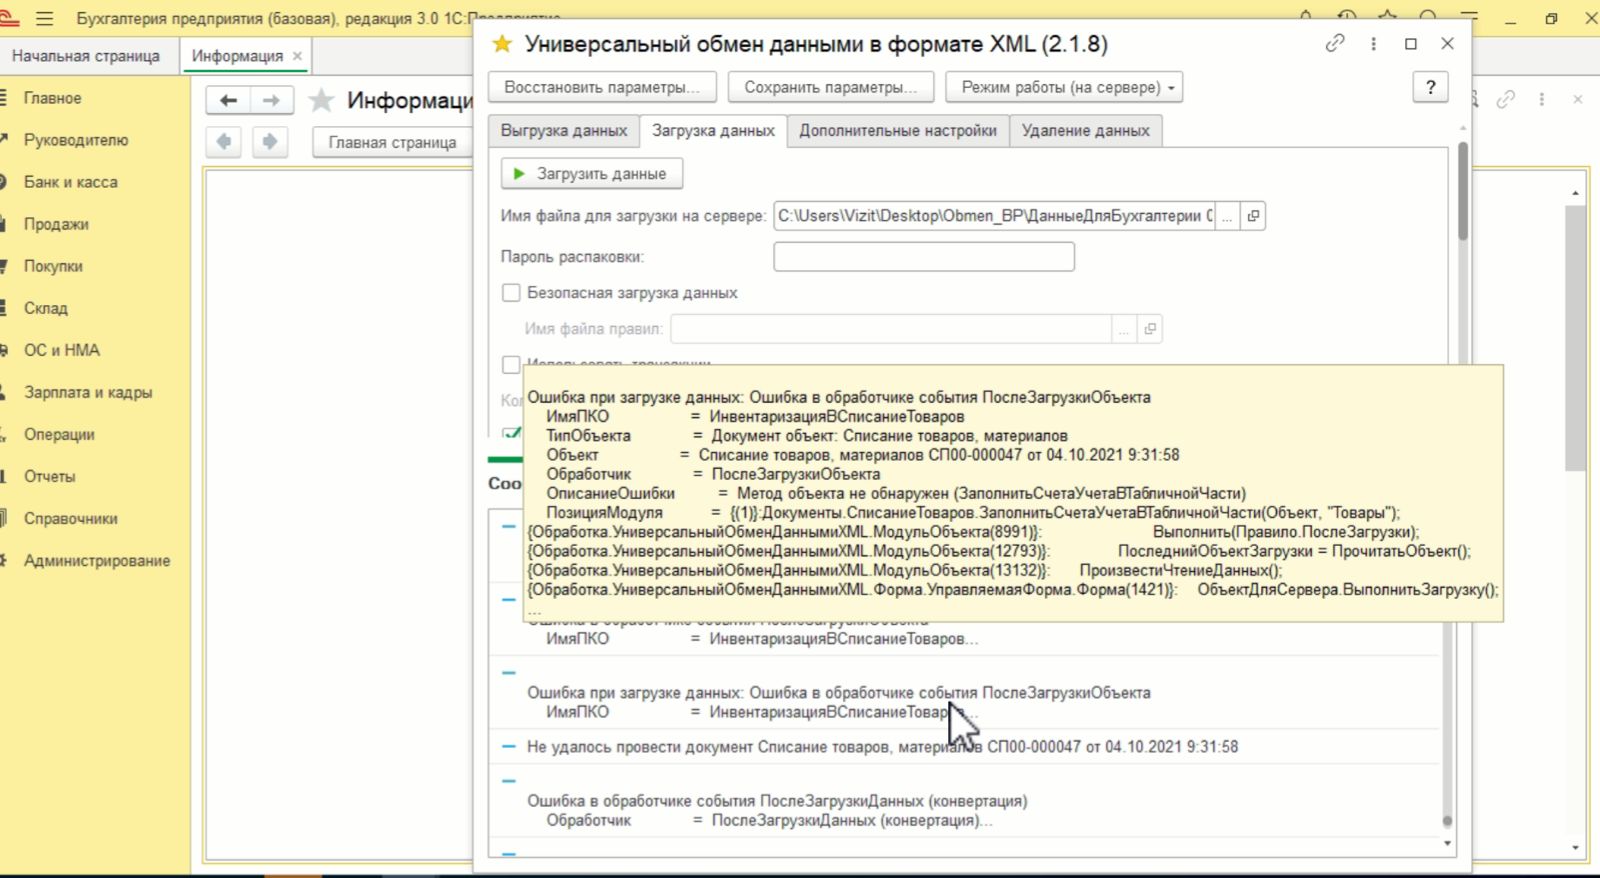Click the question mark help button
The image size is (1600, 878).
click(1430, 88)
